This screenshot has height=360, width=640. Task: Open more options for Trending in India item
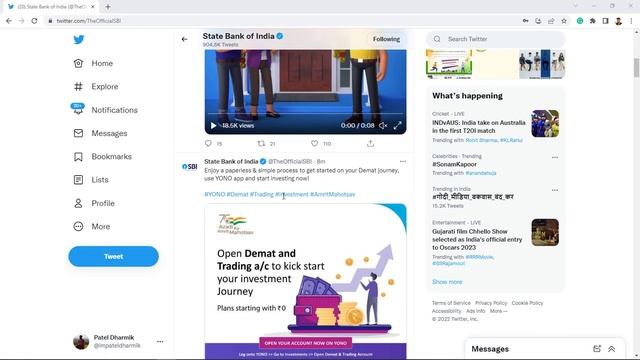click(555, 190)
